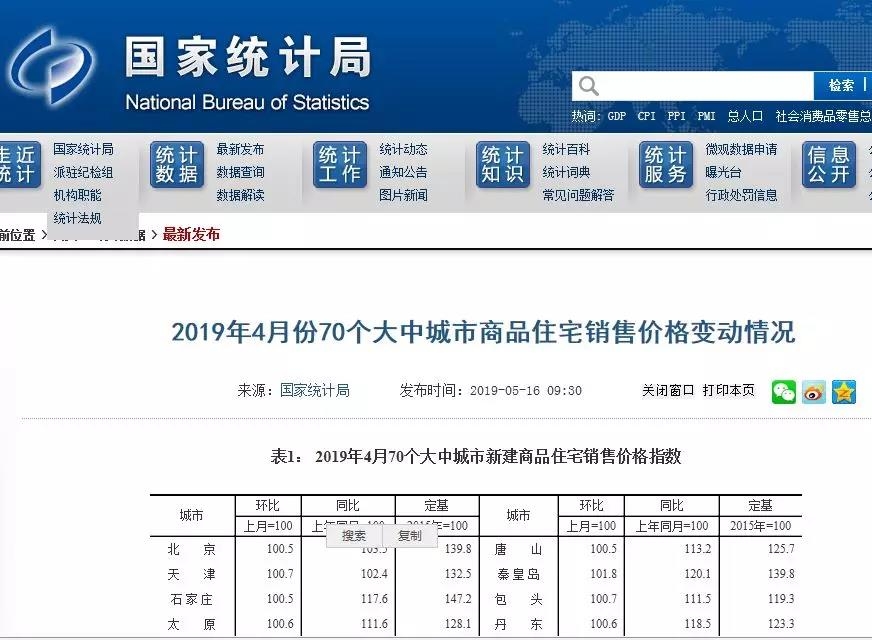Open the 统计工作 blue tile
This screenshot has width=872, height=640.
click(x=340, y=165)
